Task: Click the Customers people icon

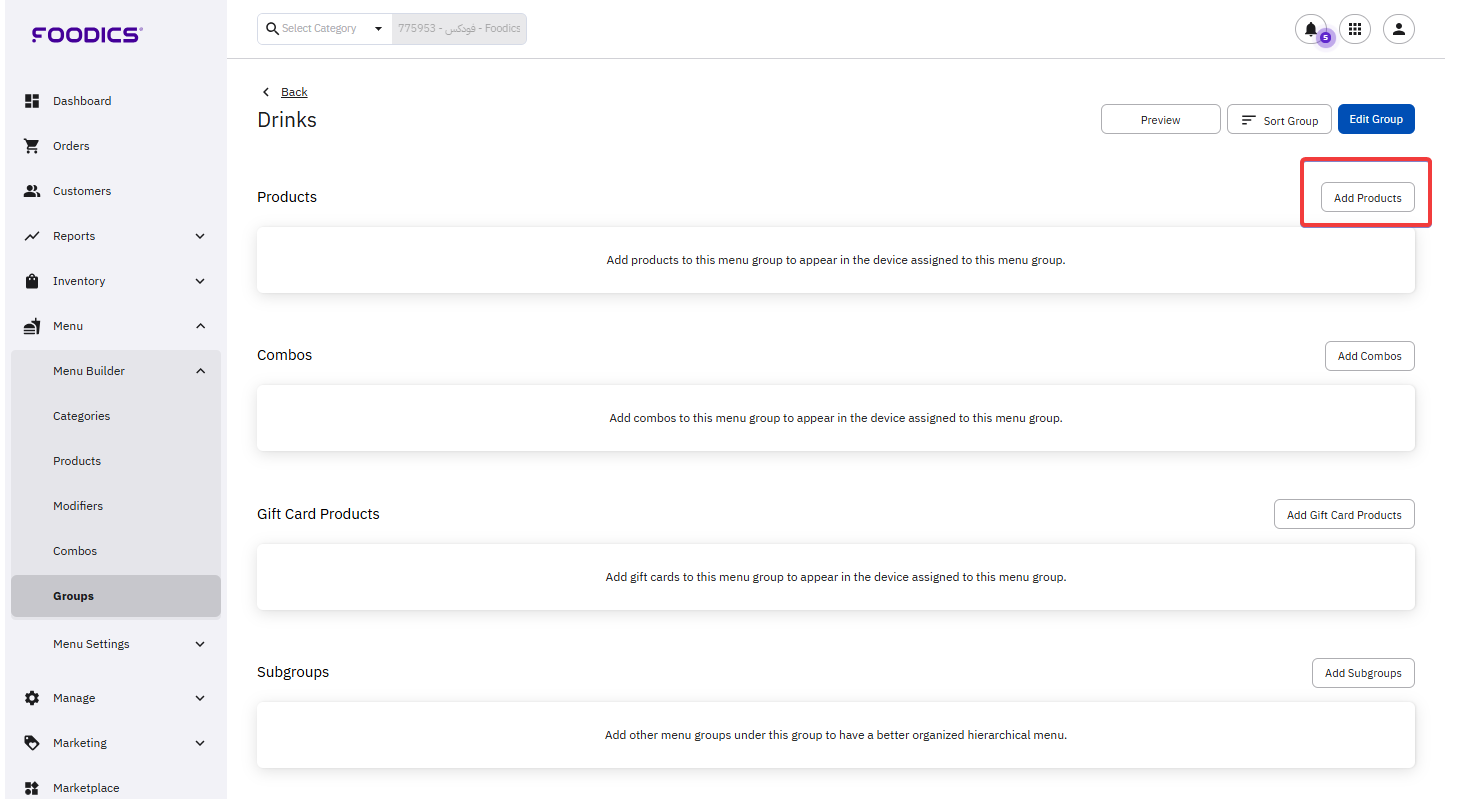Action: pos(32,191)
